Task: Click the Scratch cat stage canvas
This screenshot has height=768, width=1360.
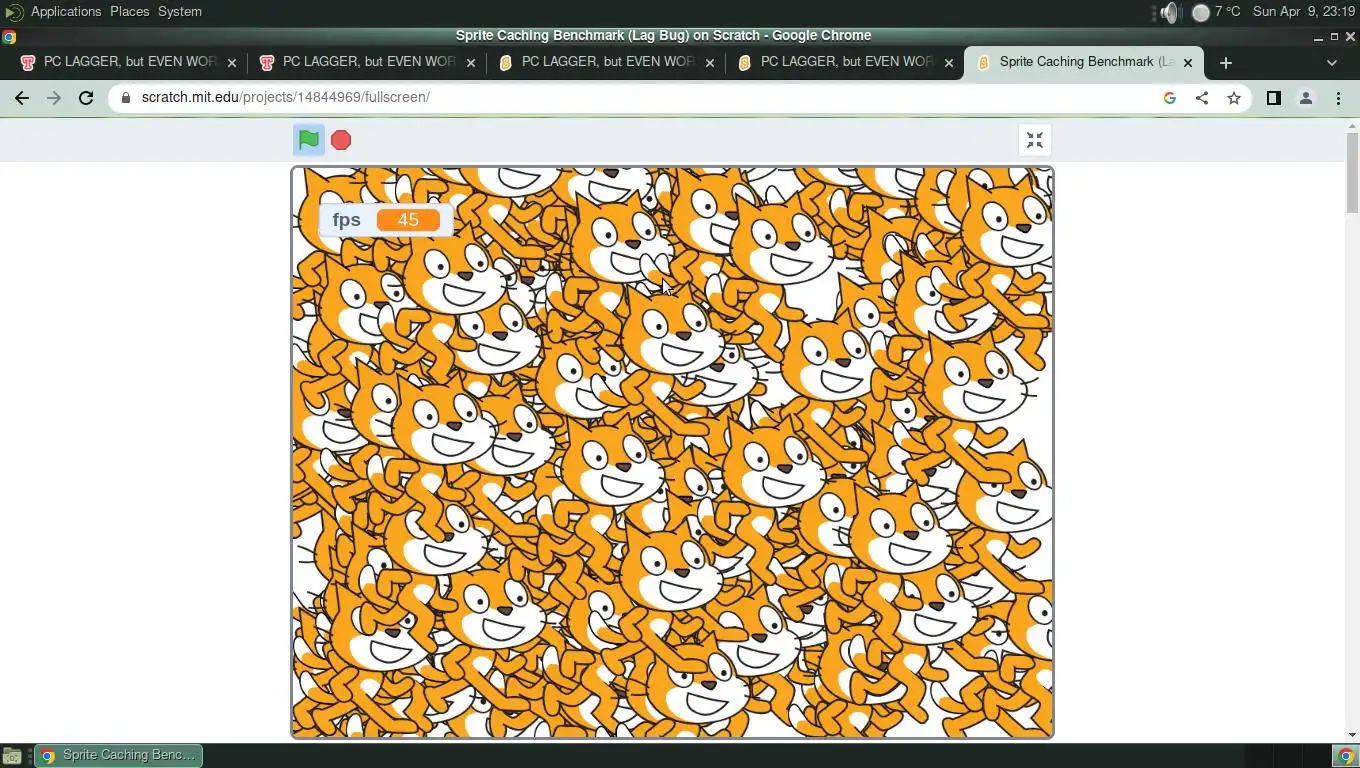Action: click(672, 453)
